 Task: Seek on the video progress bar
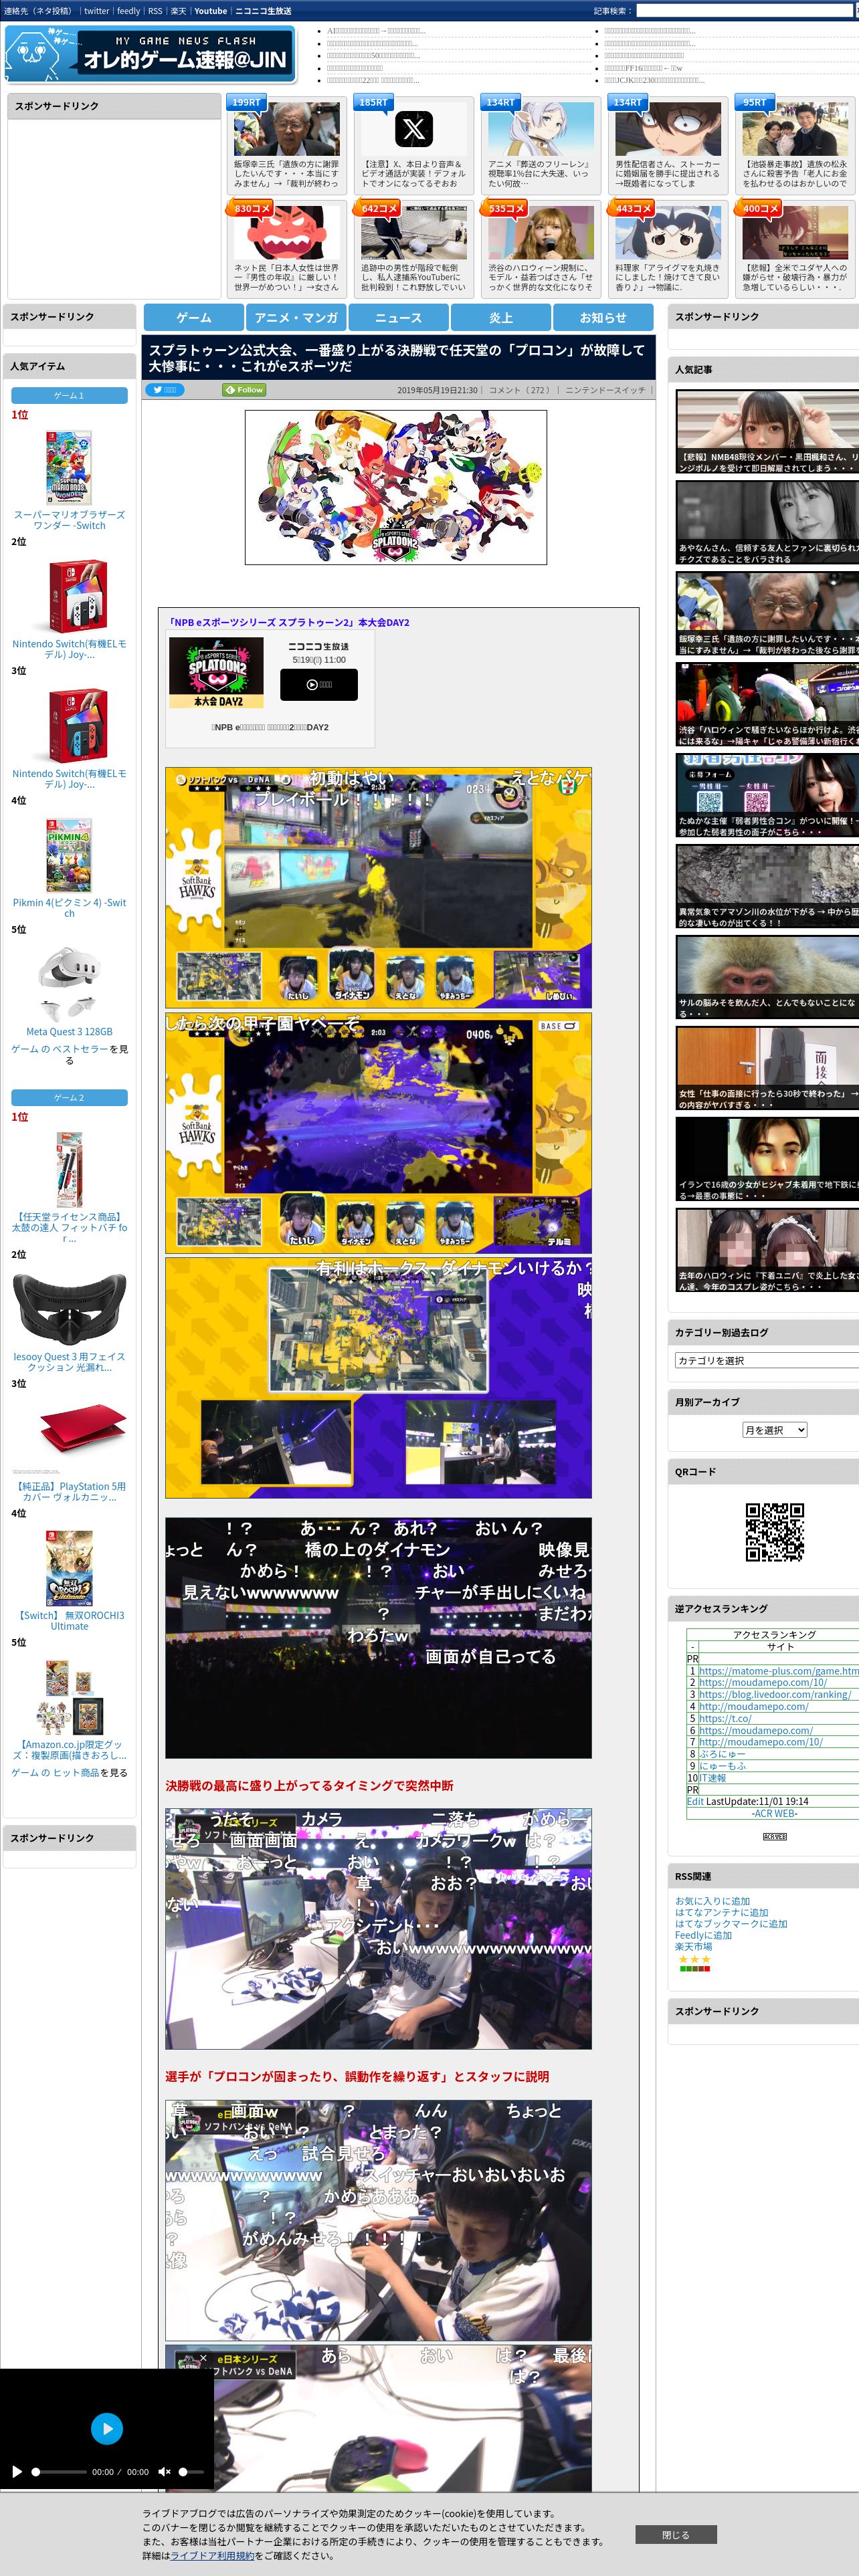[x=59, y=2472]
